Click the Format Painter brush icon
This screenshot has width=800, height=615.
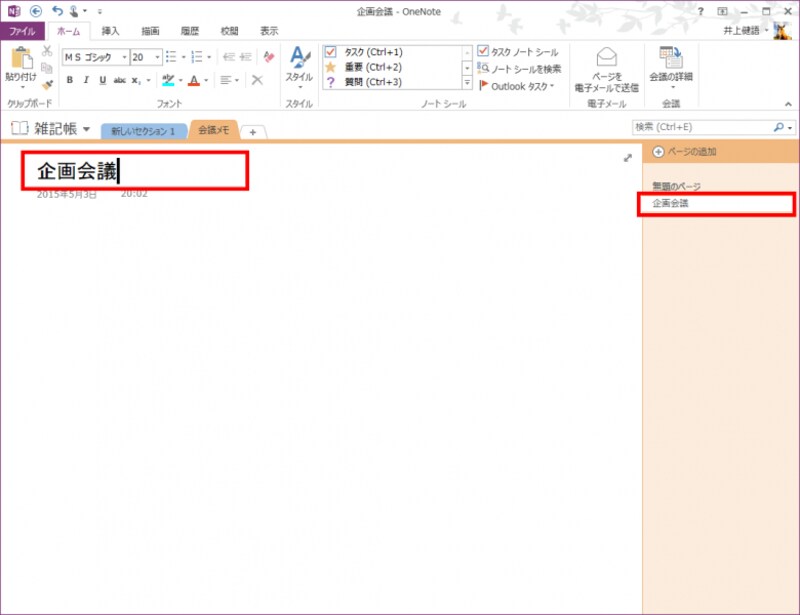coord(47,86)
